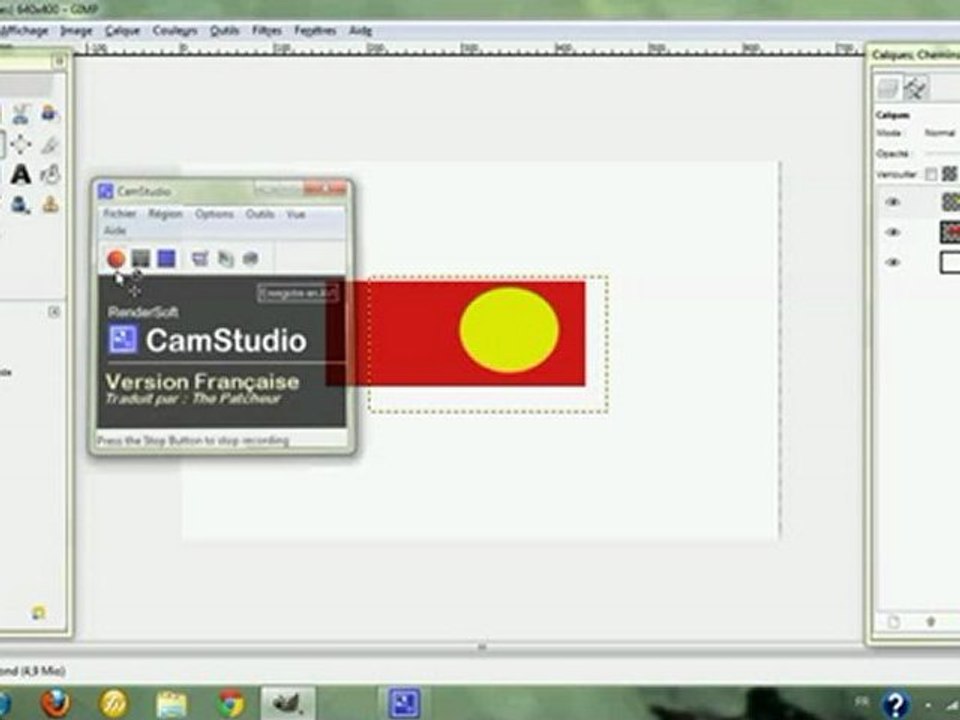Screen dimensions: 960x720
Task: Switch to the Layers tab in the dock
Action: [888, 88]
